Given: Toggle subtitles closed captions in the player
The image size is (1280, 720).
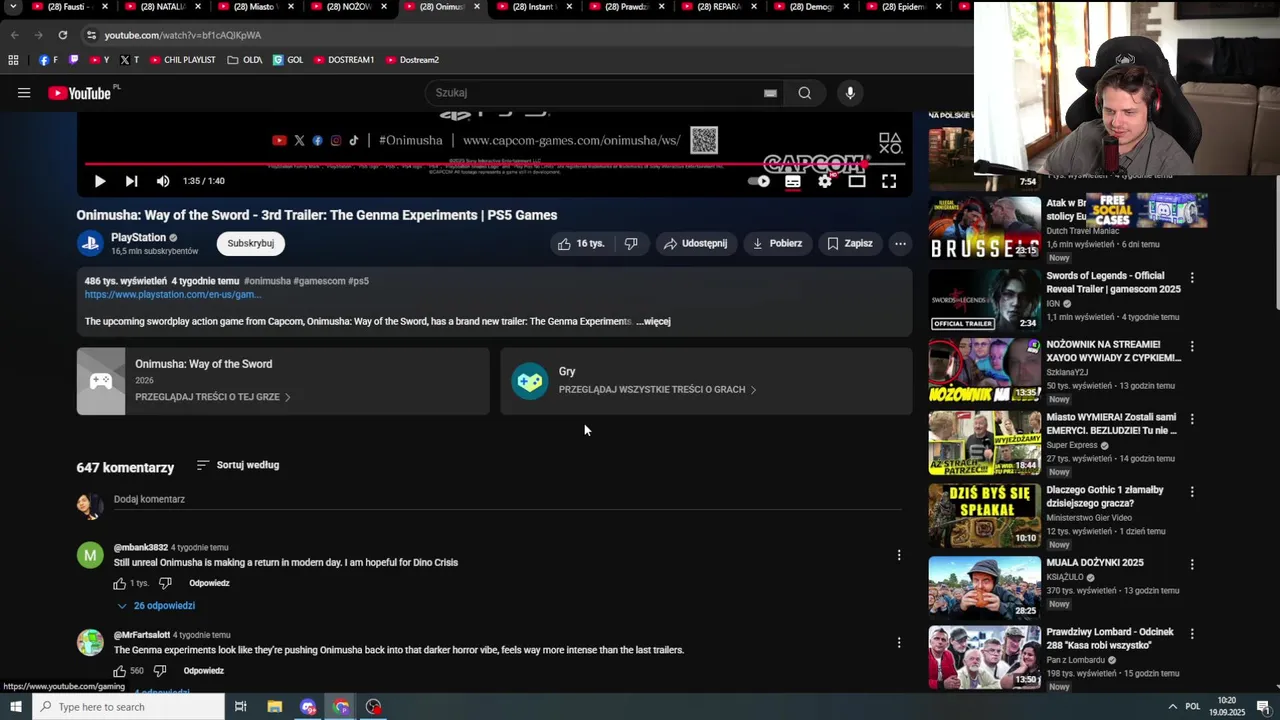Looking at the screenshot, I should pos(793,181).
